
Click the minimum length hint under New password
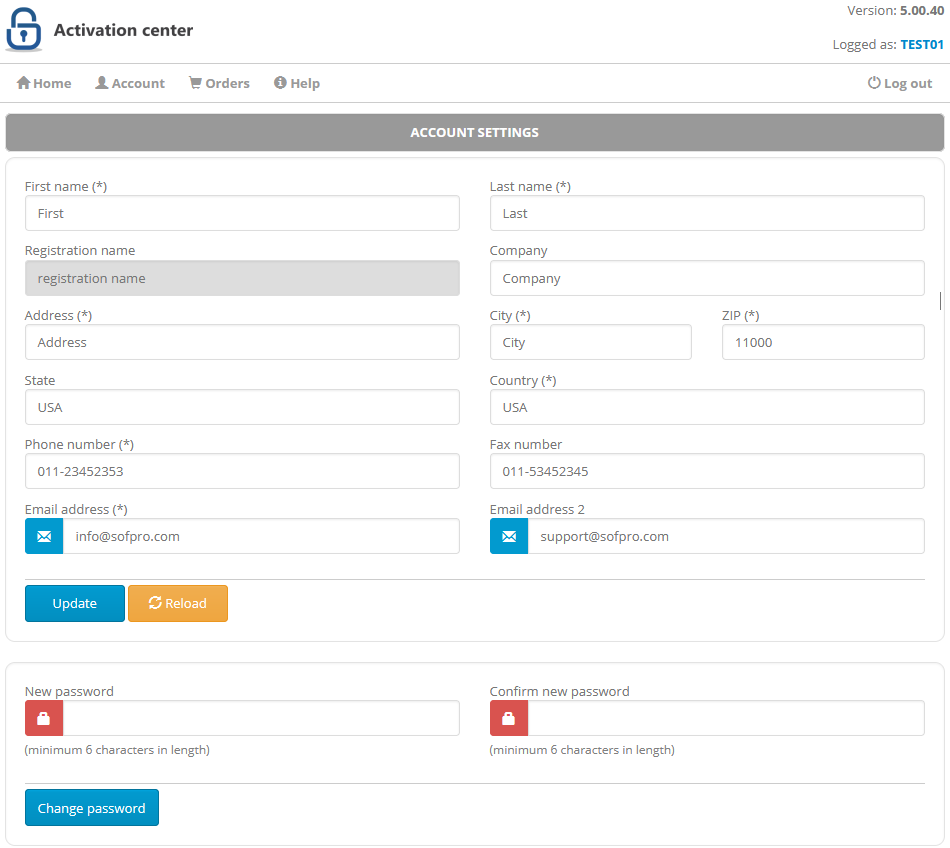[118, 750]
